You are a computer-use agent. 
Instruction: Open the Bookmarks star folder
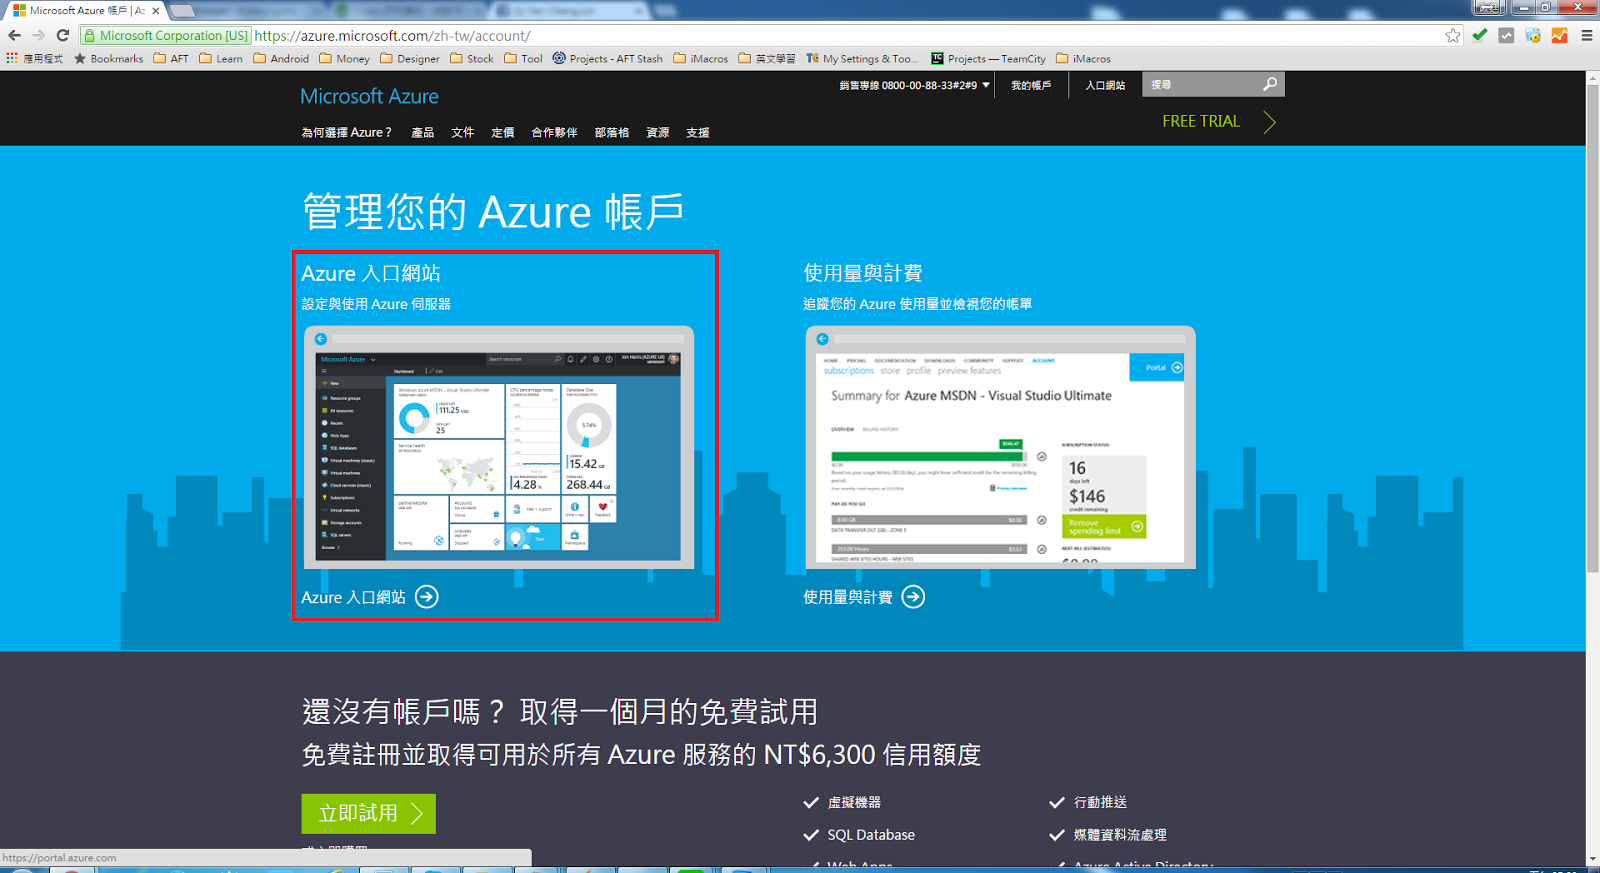[109, 59]
